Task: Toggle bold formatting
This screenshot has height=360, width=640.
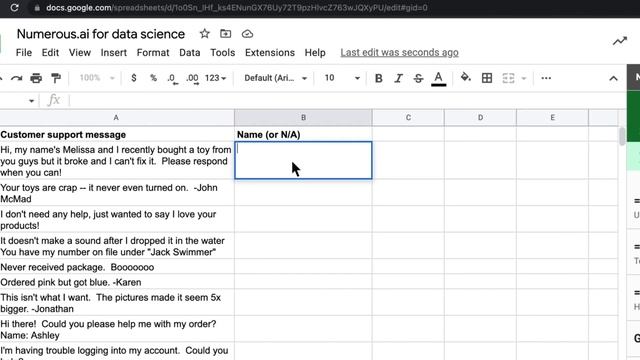Action: tap(378, 78)
